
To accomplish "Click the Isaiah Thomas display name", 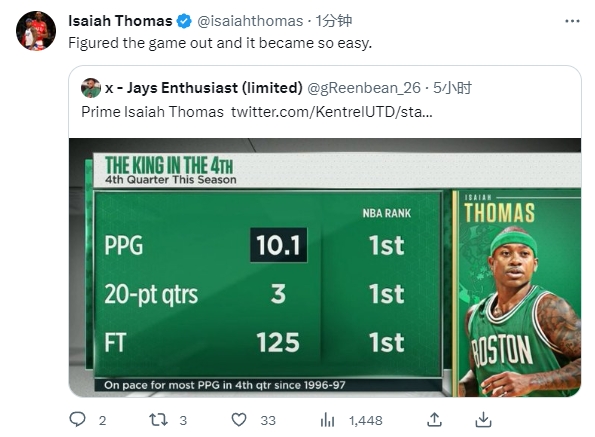I will [120, 21].
